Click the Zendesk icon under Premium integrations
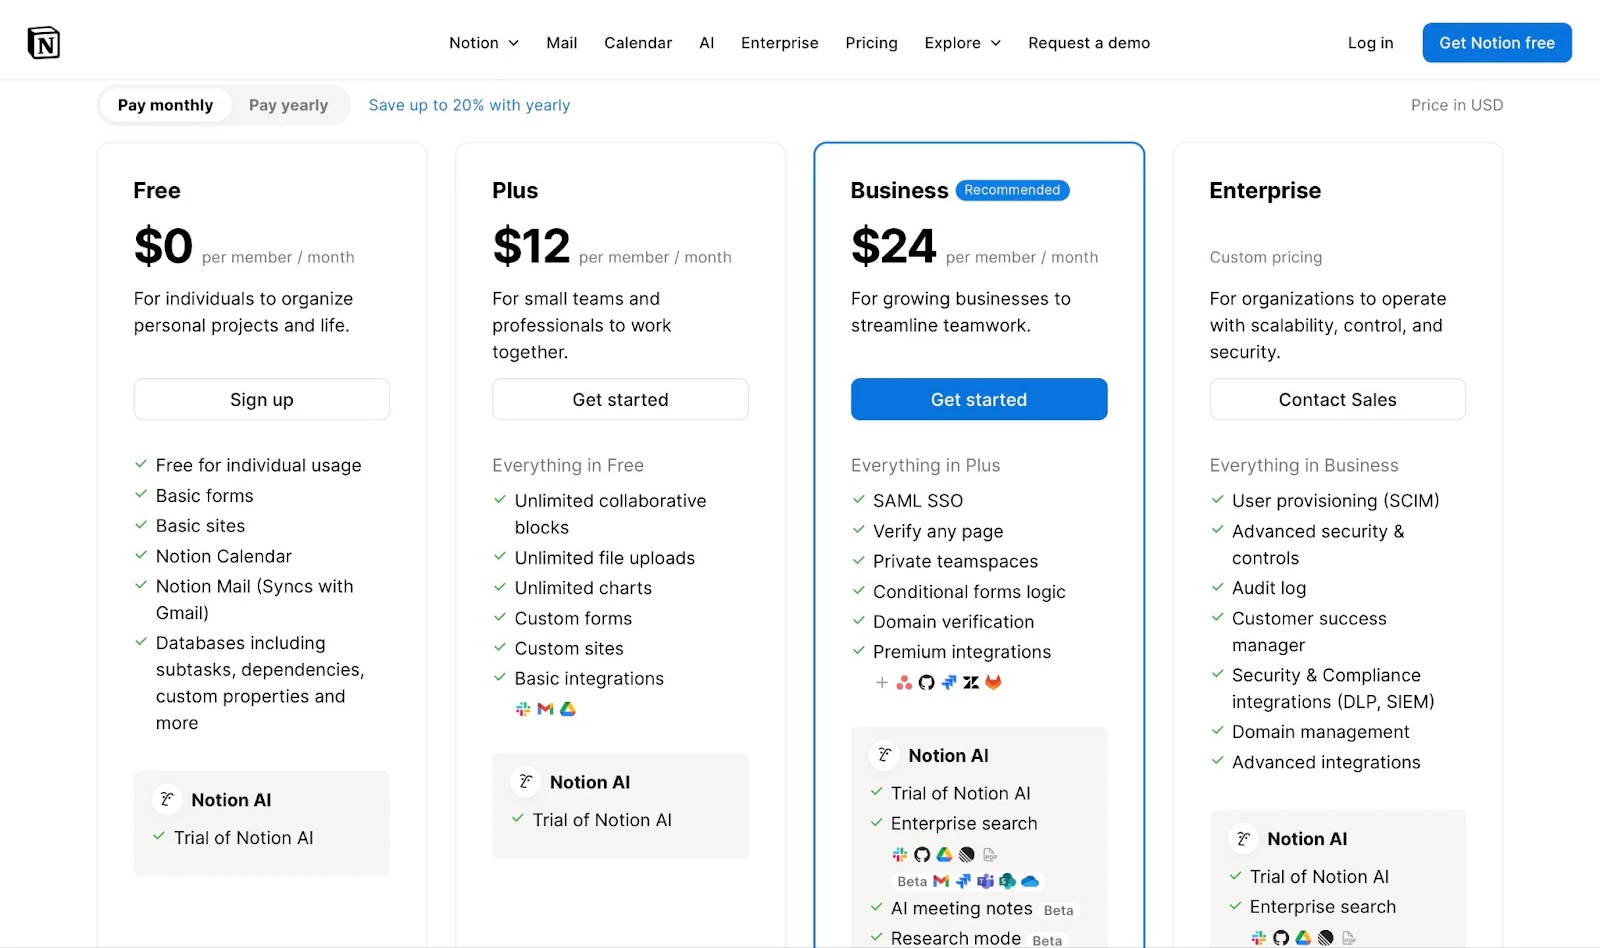Viewport: 1600px width, 948px height. click(x=971, y=682)
